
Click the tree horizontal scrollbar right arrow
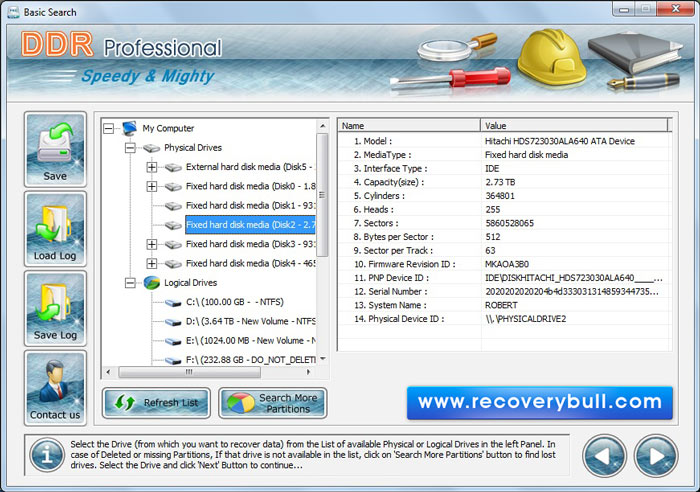(308, 372)
